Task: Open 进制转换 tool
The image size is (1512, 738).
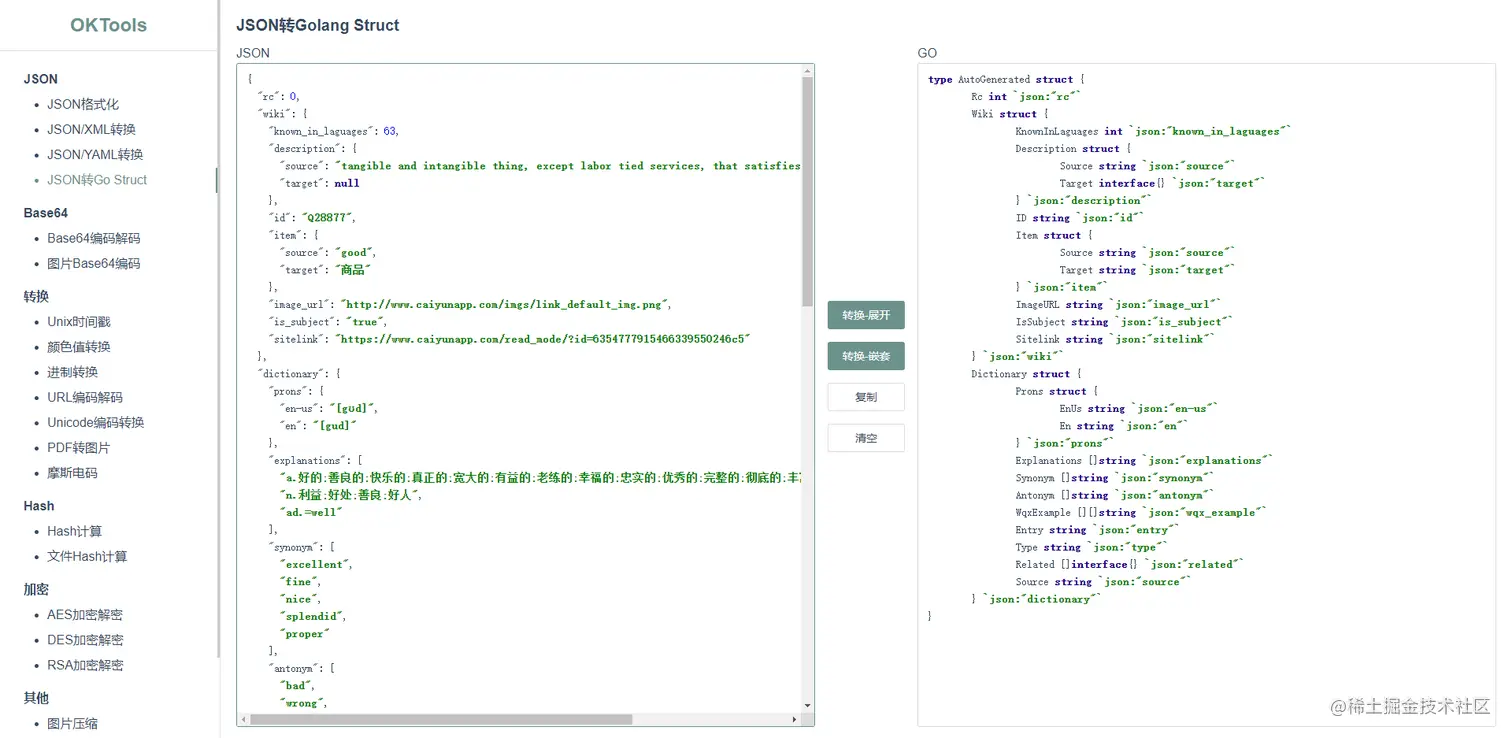Action: (x=72, y=372)
